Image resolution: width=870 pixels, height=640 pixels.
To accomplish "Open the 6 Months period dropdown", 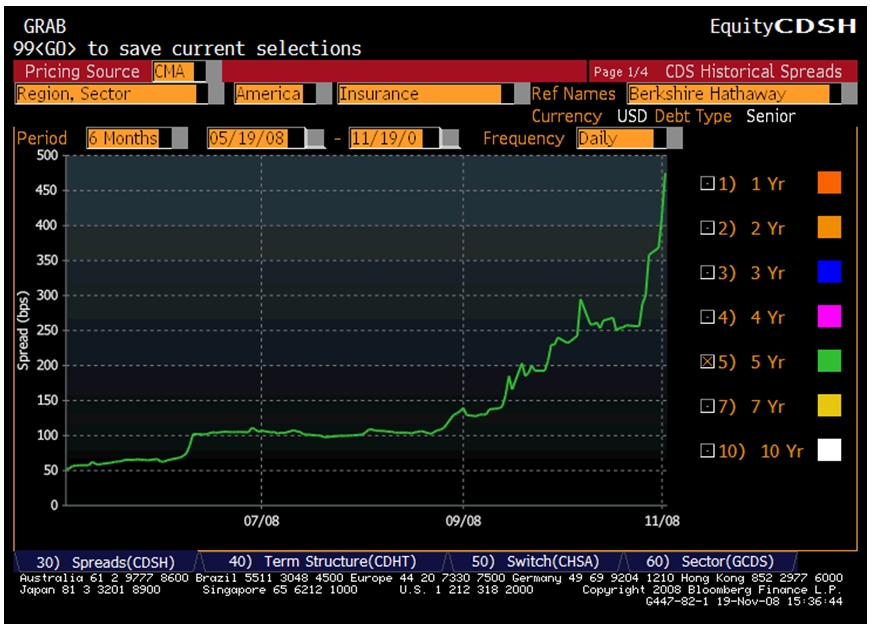I will (180, 138).
